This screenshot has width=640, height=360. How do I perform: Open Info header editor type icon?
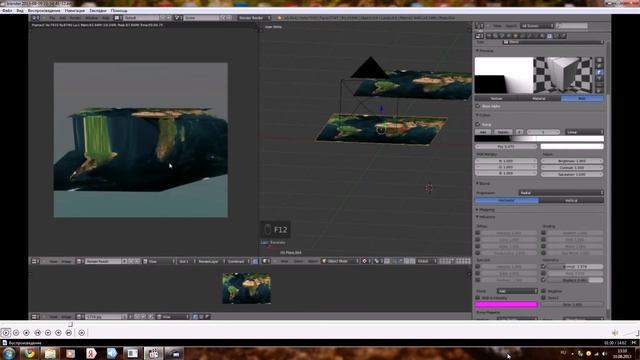(x=36, y=18)
